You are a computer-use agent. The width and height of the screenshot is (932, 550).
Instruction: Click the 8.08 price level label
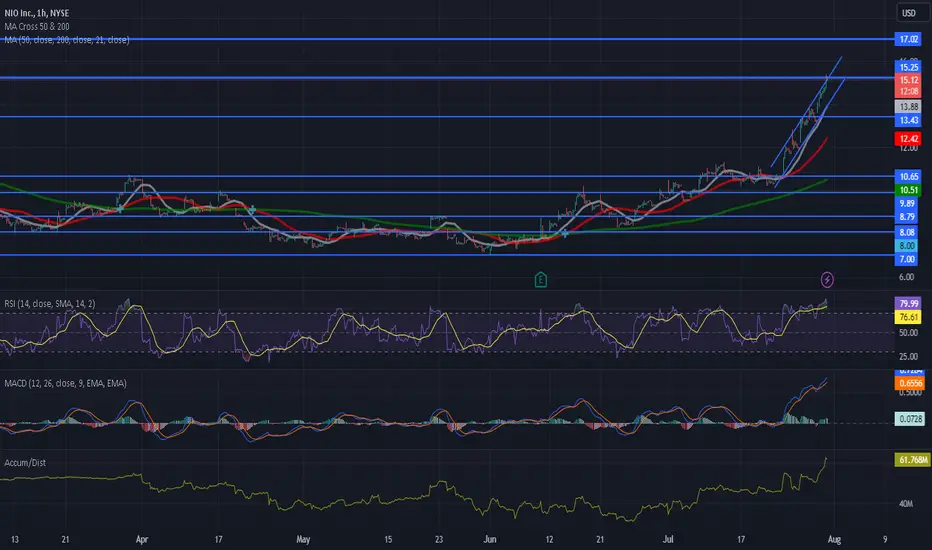pyautogui.click(x=907, y=232)
